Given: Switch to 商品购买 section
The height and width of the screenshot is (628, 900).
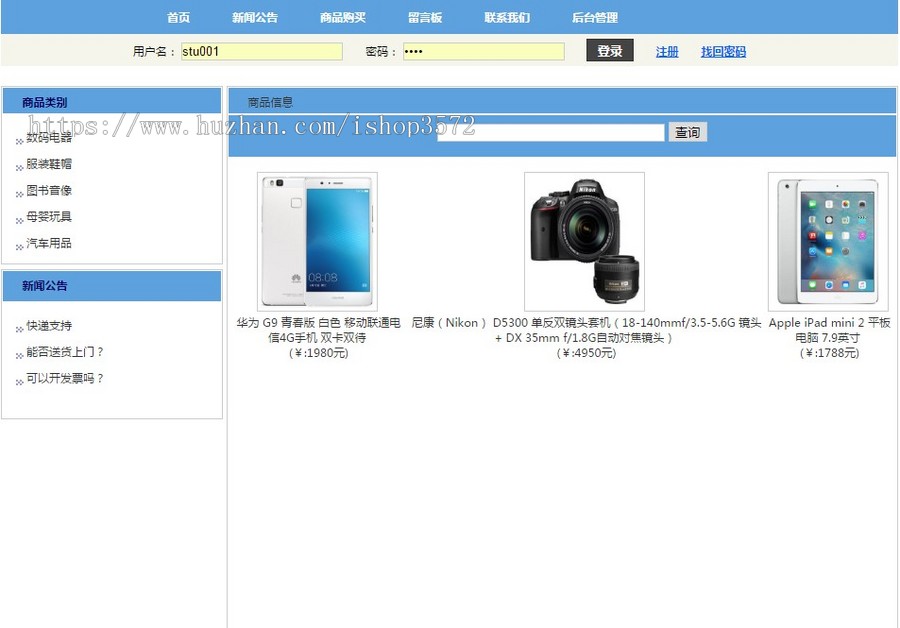Looking at the screenshot, I should click(x=344, y=17).
